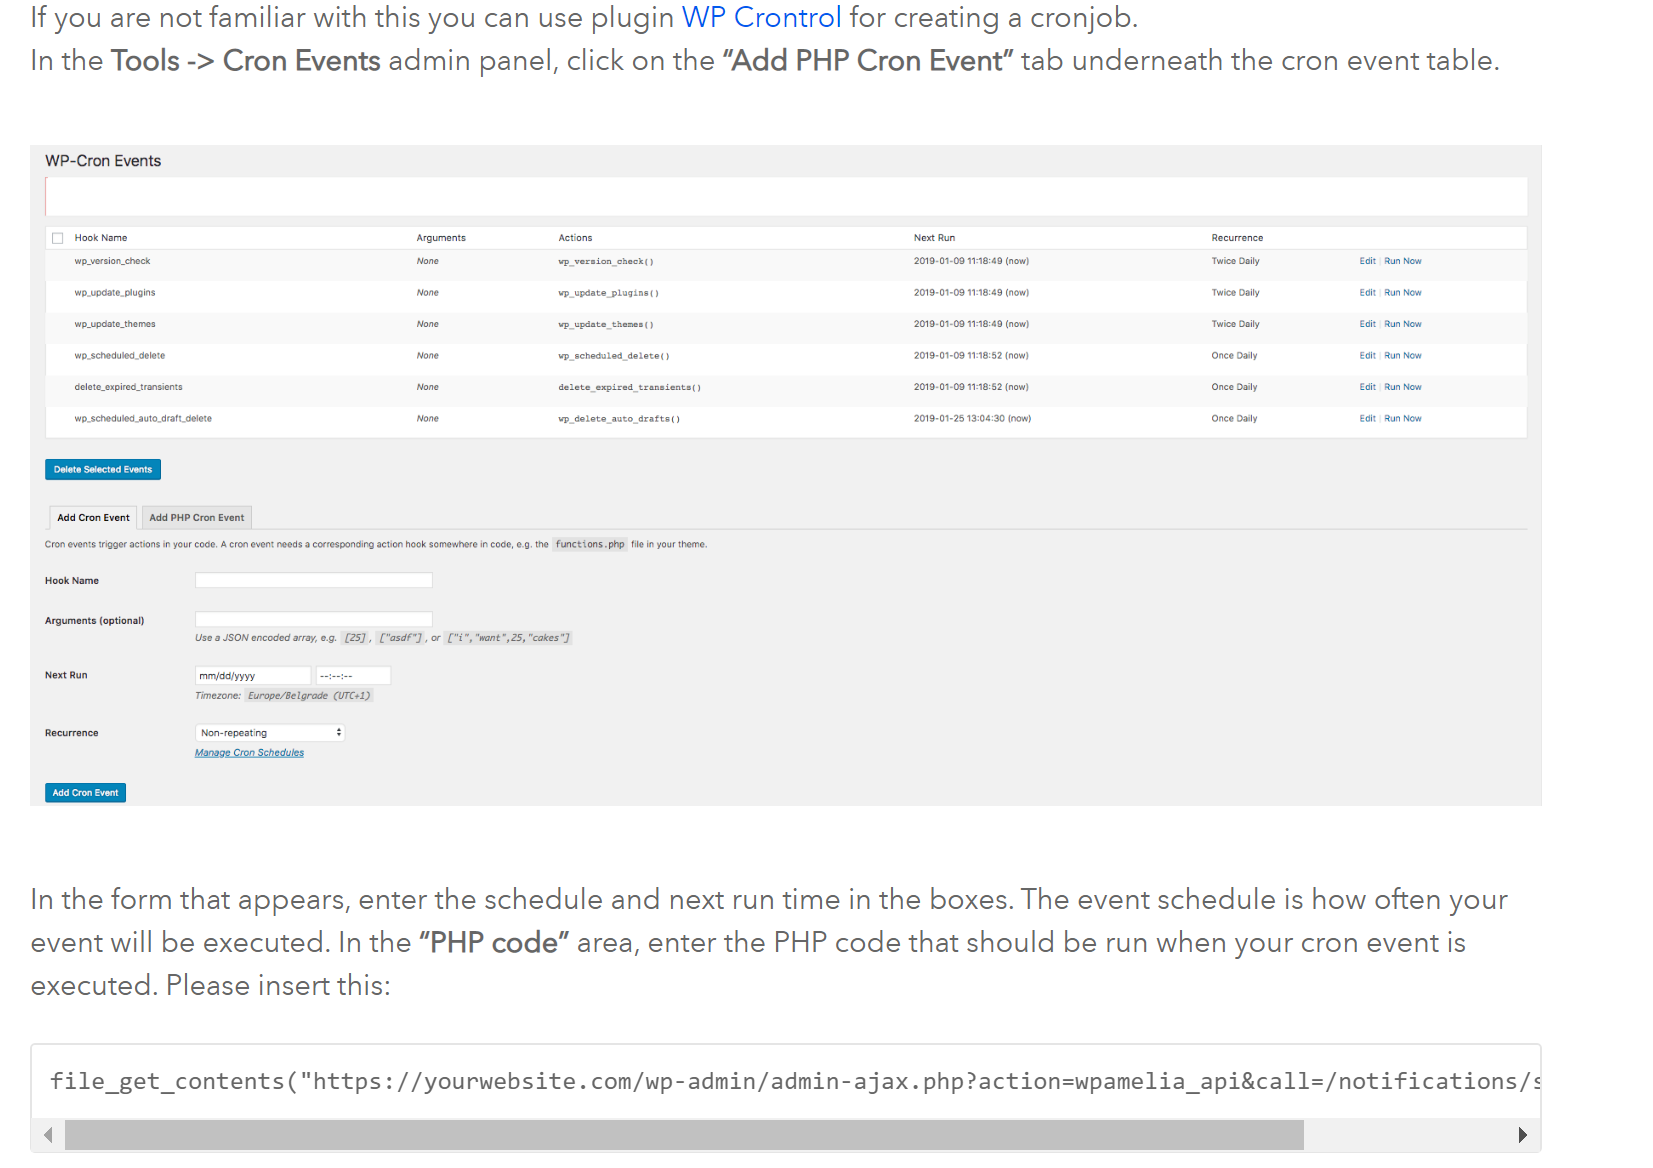Edit the delete_expired_transients event
1653x1168 pixels.
pyautogui.click(x=1367, y=387)
